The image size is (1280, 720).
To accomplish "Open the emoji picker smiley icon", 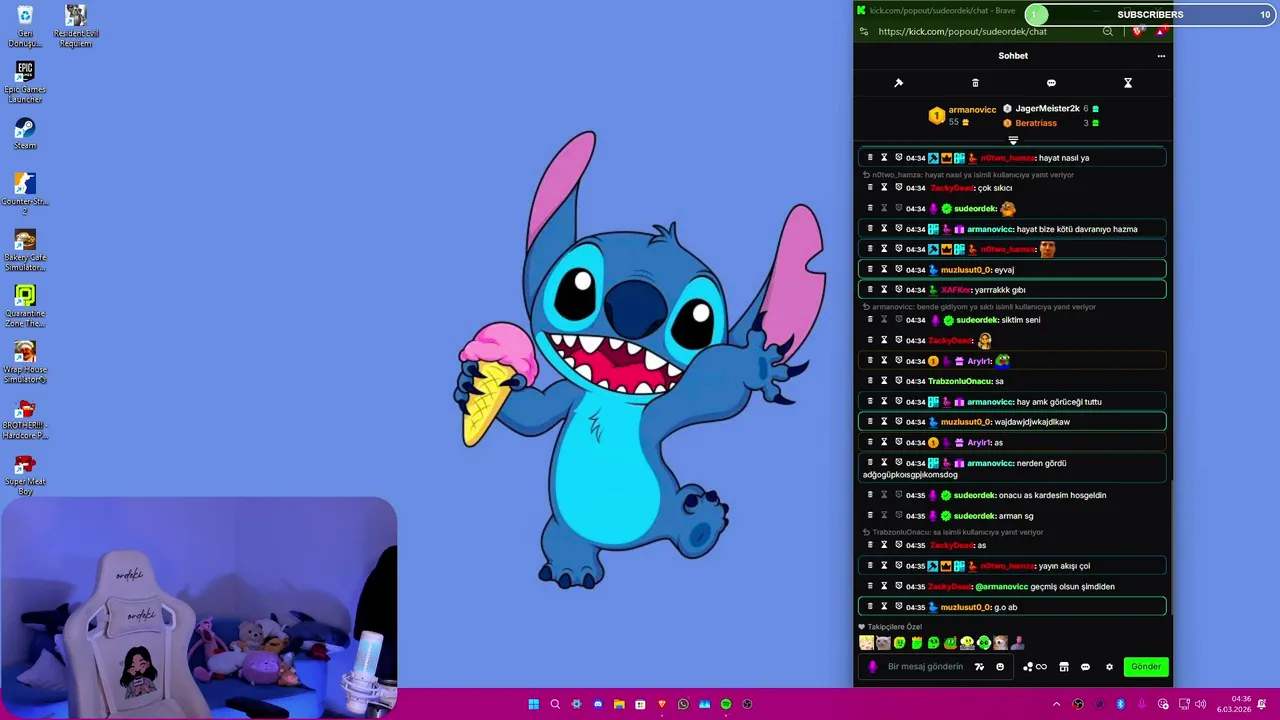I will pos(1000,667).
